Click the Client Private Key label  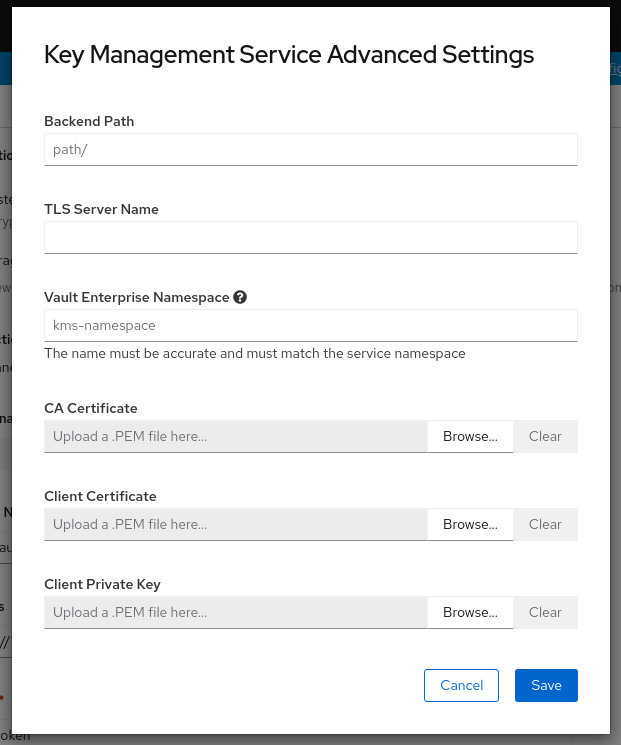click(102, 584)
